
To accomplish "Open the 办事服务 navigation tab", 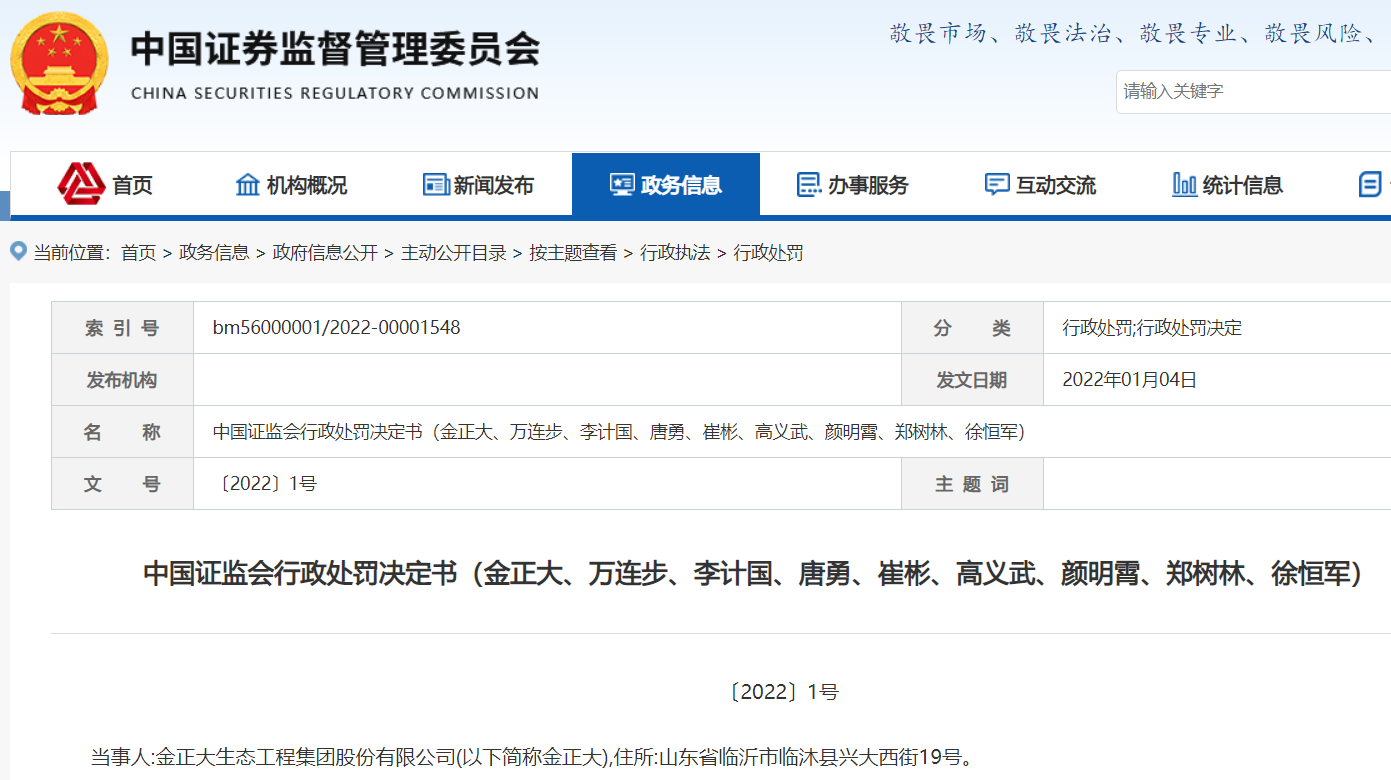I will coord(853,185).
